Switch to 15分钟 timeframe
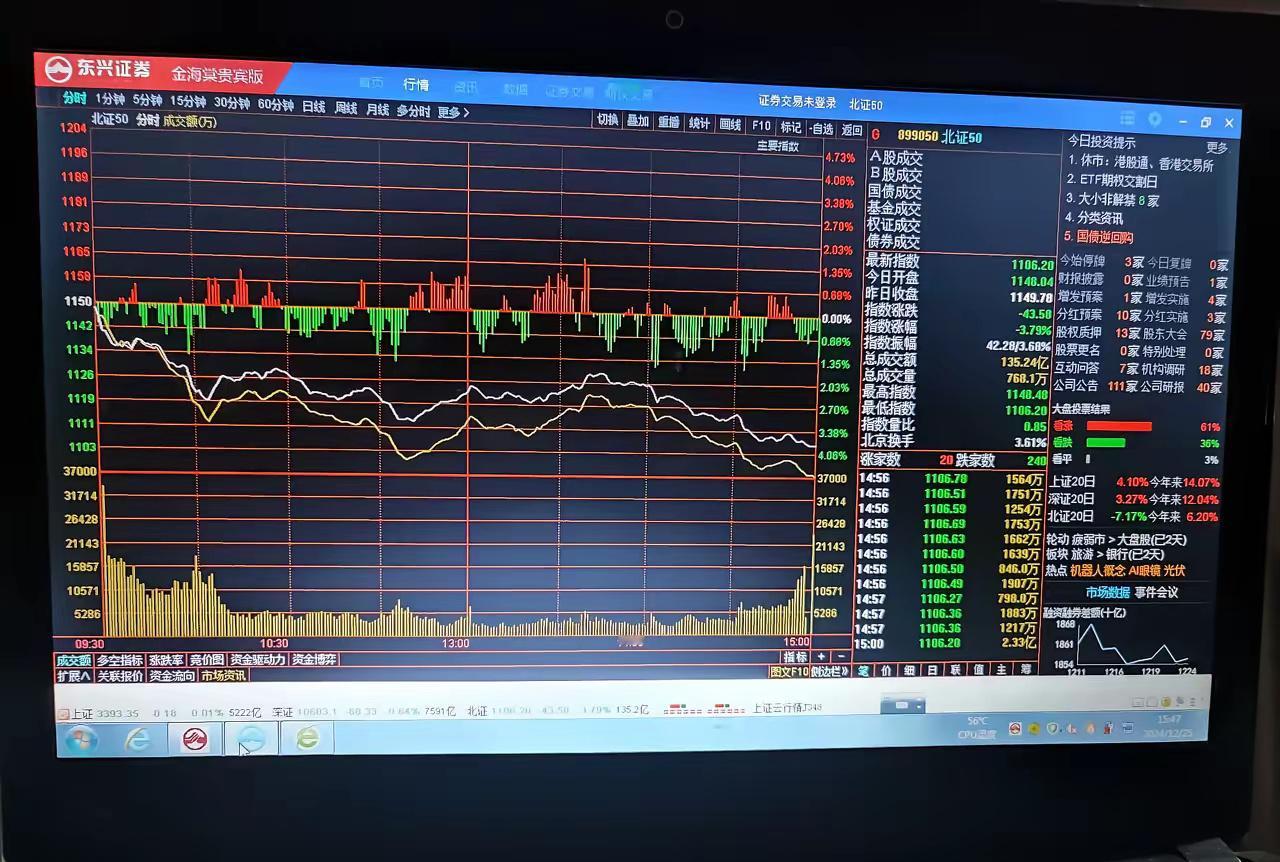The width and height of the screenshot is (1280, 862). [187, 102]
